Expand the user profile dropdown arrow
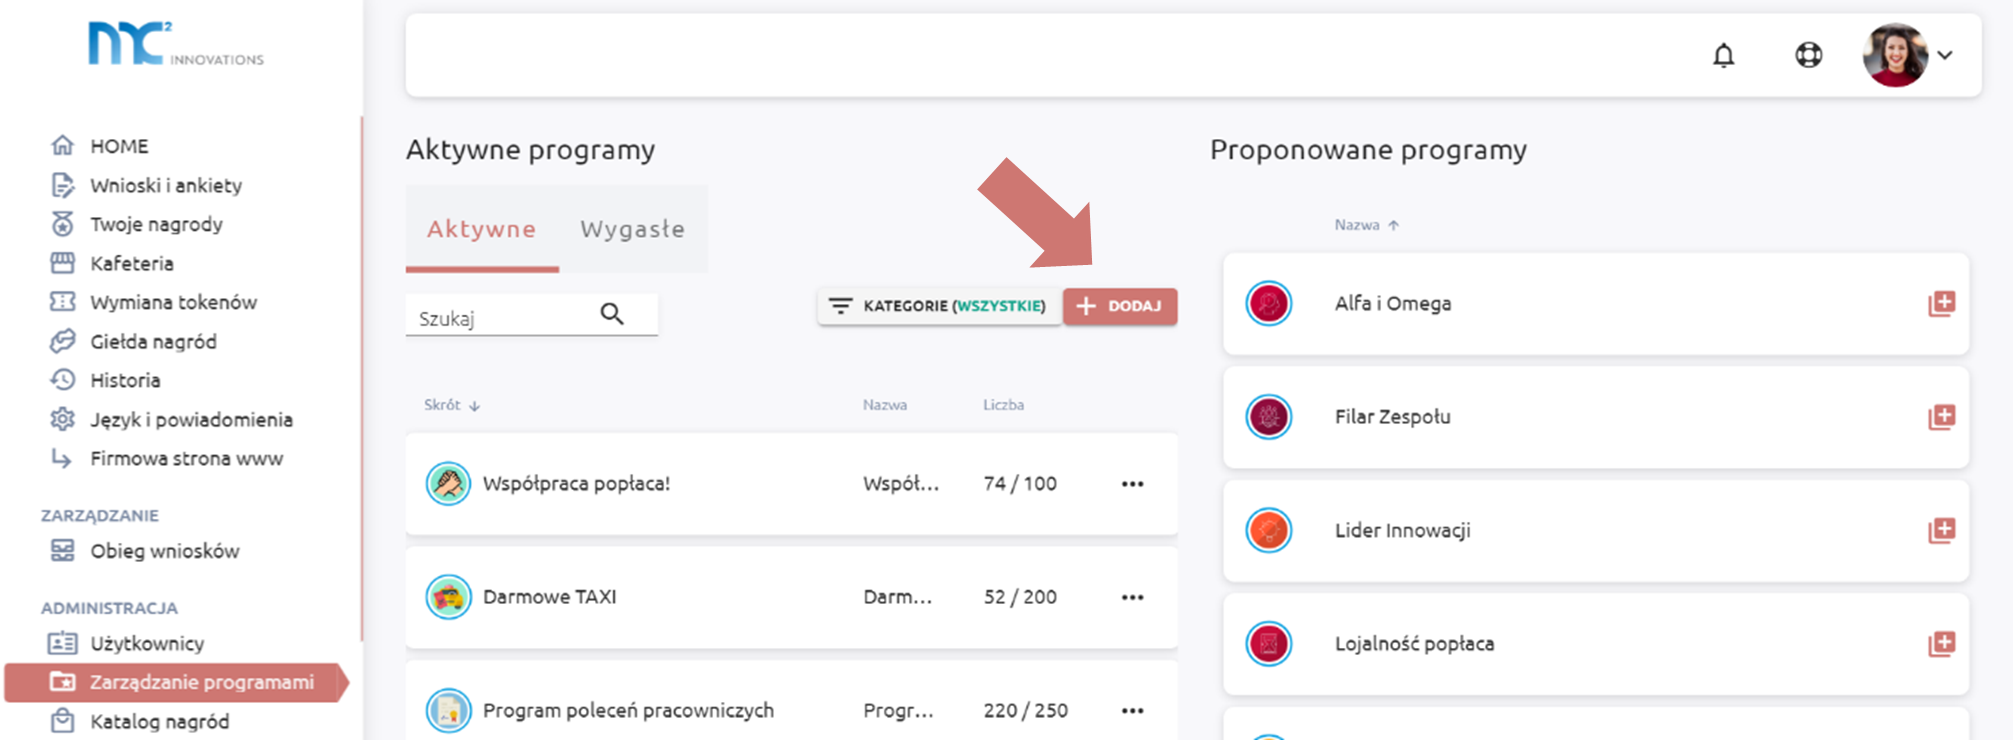Image resolution: width=2013 pixels, height=740 pixels. 1945,55
